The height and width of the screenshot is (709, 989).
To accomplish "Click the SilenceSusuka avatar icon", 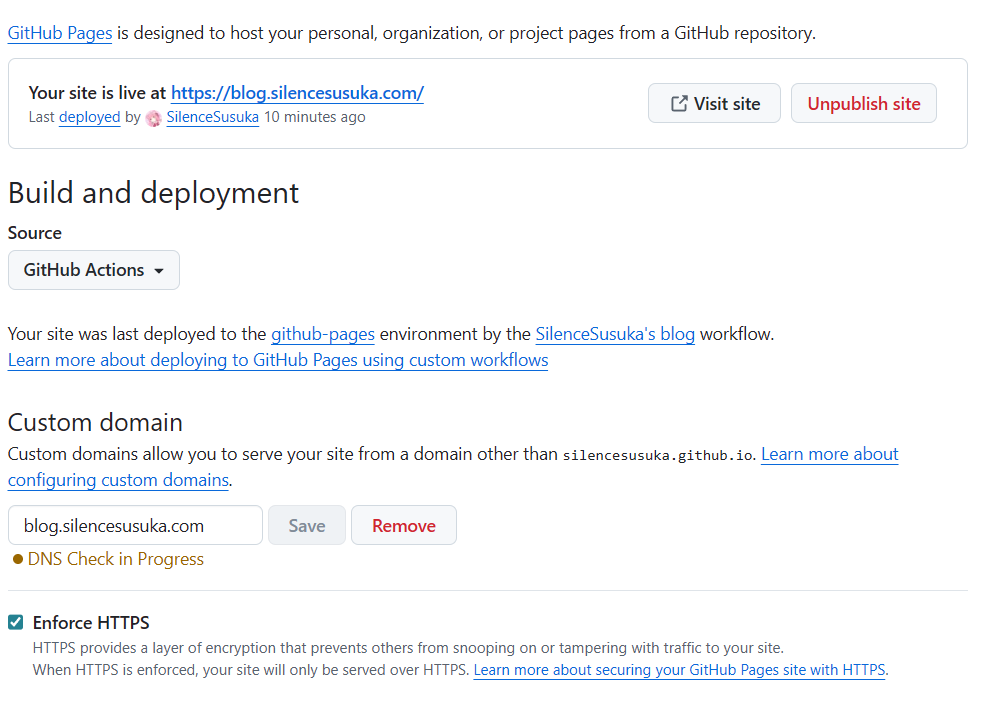I will pyautogui.click(x=154, y=118).
